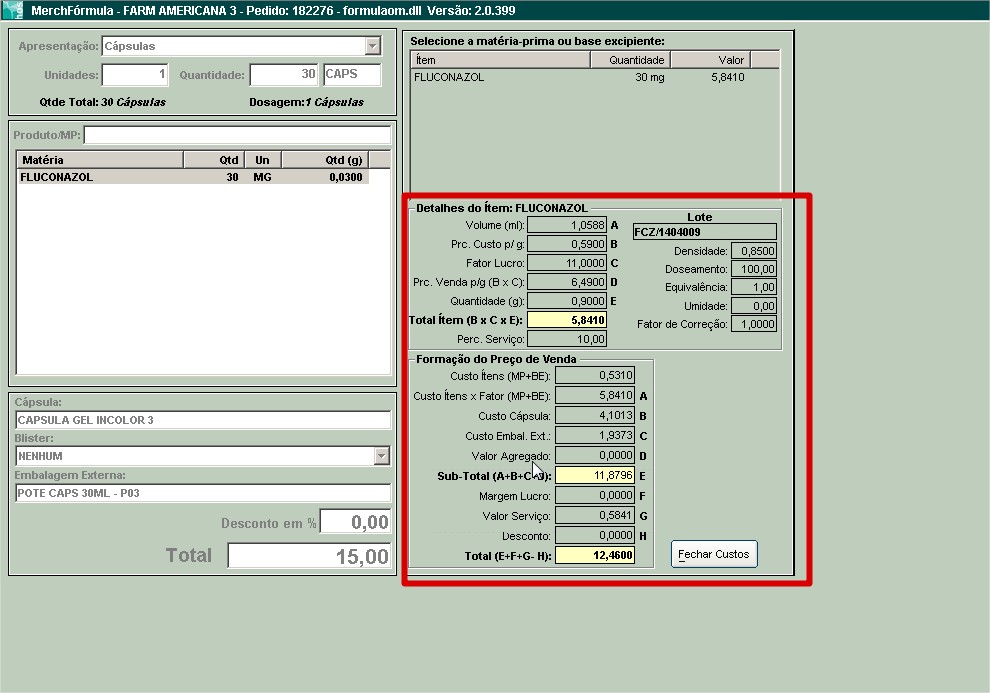Click the Matéria column header
Image resolution: width=990 pixels, height=693 pixels.
[100, 160]
